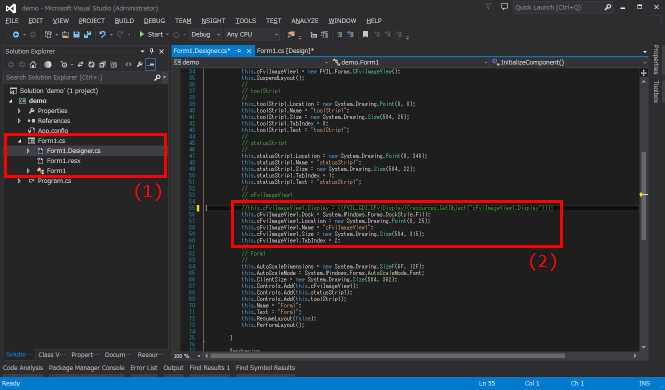Click the Find in Files toolbar icon

point(291,35)
